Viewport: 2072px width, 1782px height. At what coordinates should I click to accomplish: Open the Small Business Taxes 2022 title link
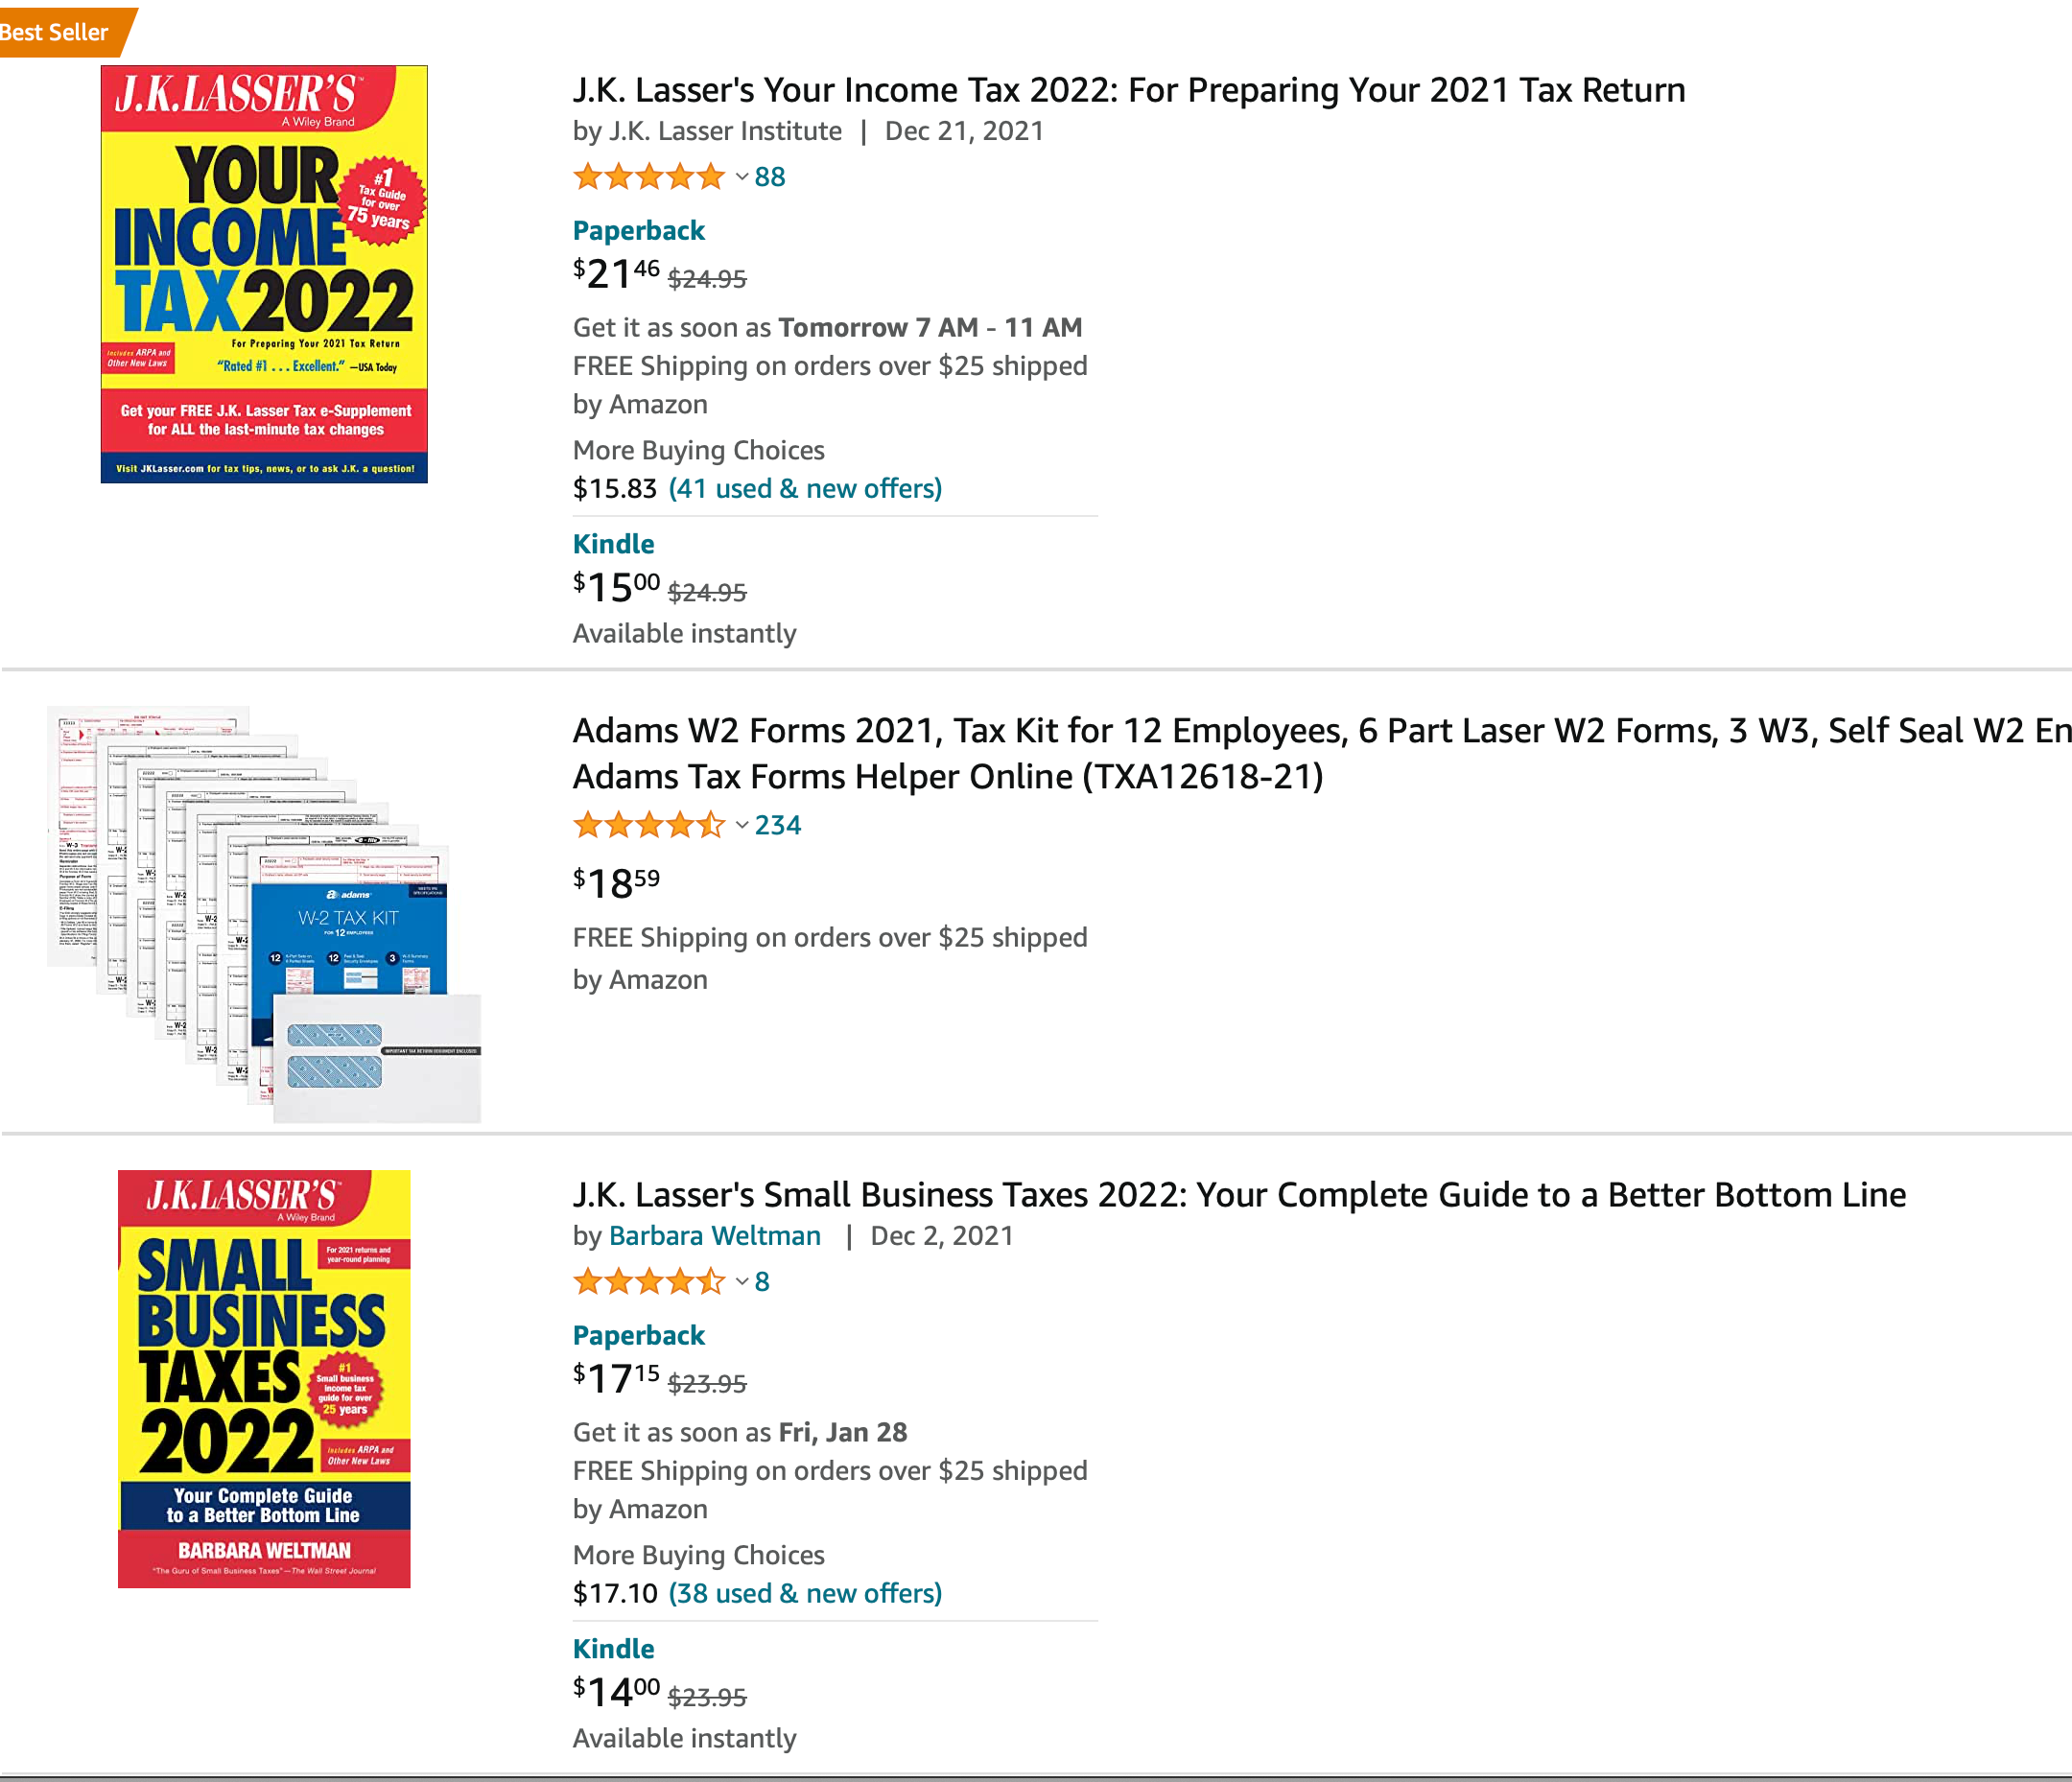coord(1238,1195)
